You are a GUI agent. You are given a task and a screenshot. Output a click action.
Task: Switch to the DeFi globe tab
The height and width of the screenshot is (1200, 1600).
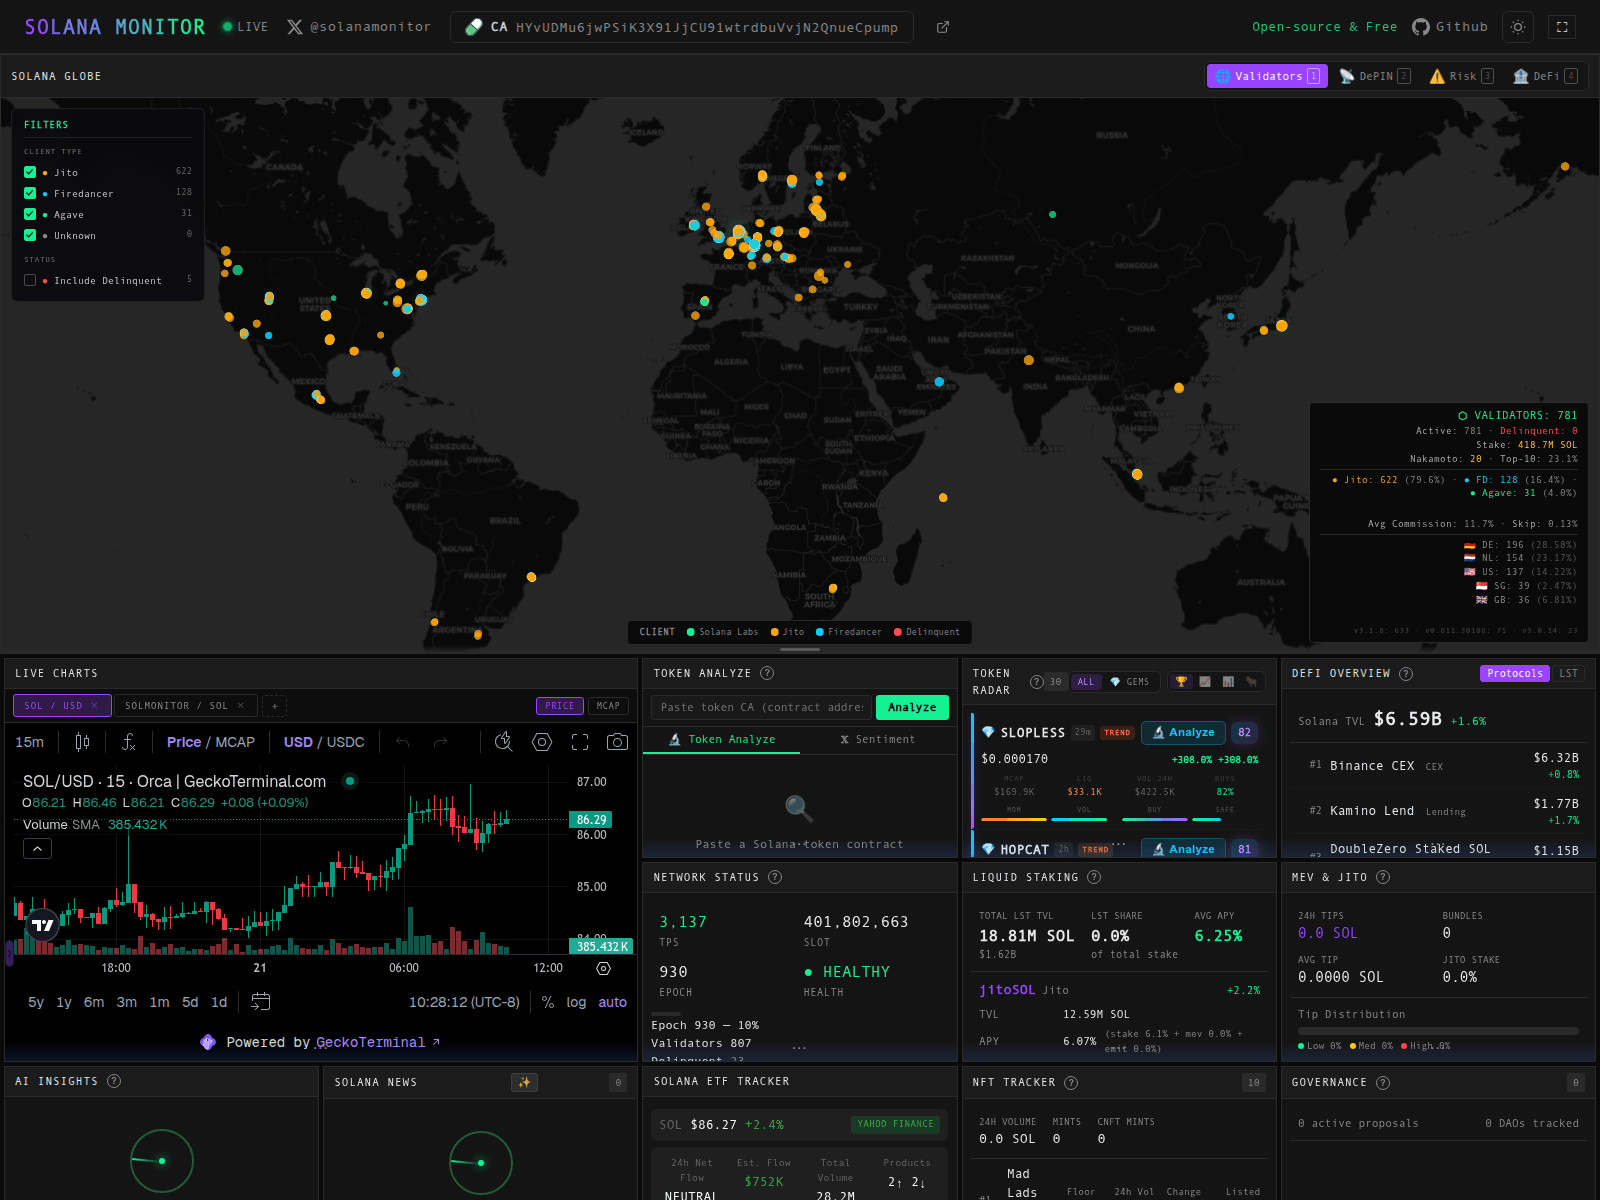1545,76
